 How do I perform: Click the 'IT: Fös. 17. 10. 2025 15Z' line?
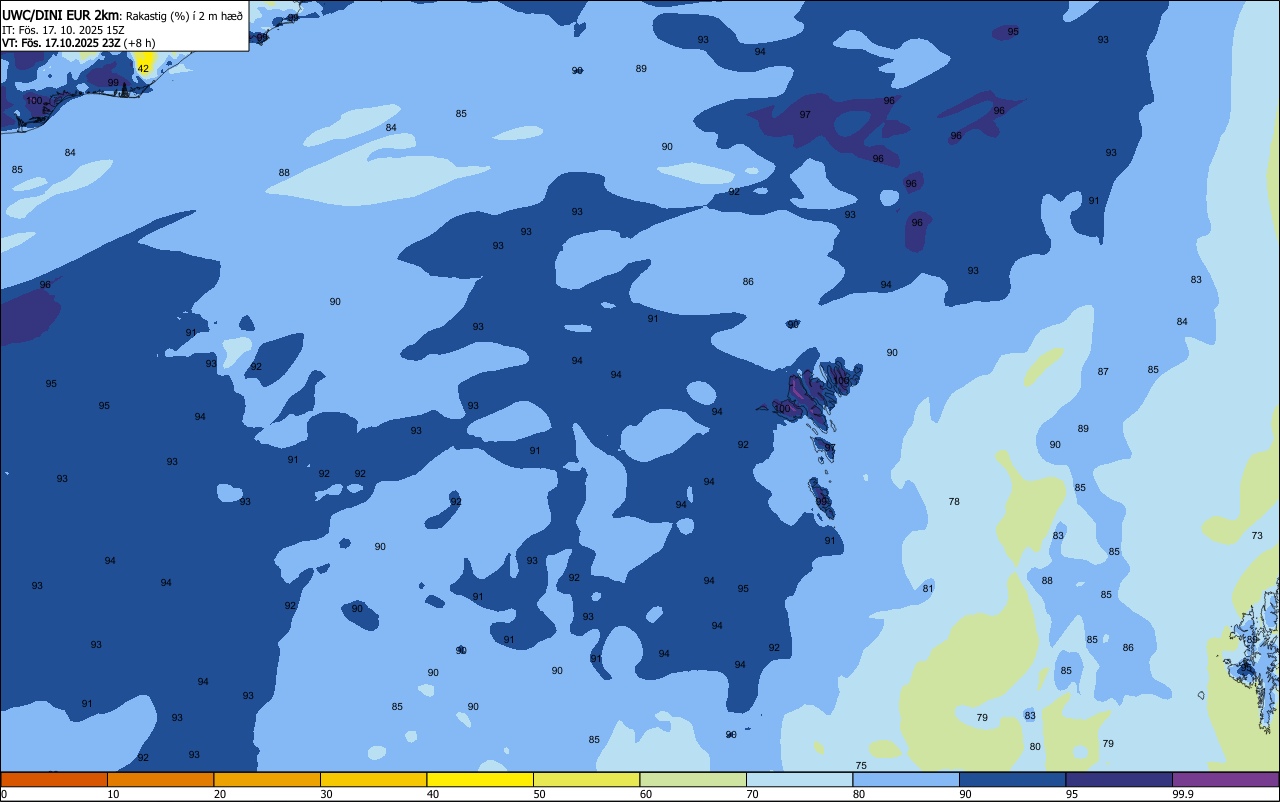63,30
